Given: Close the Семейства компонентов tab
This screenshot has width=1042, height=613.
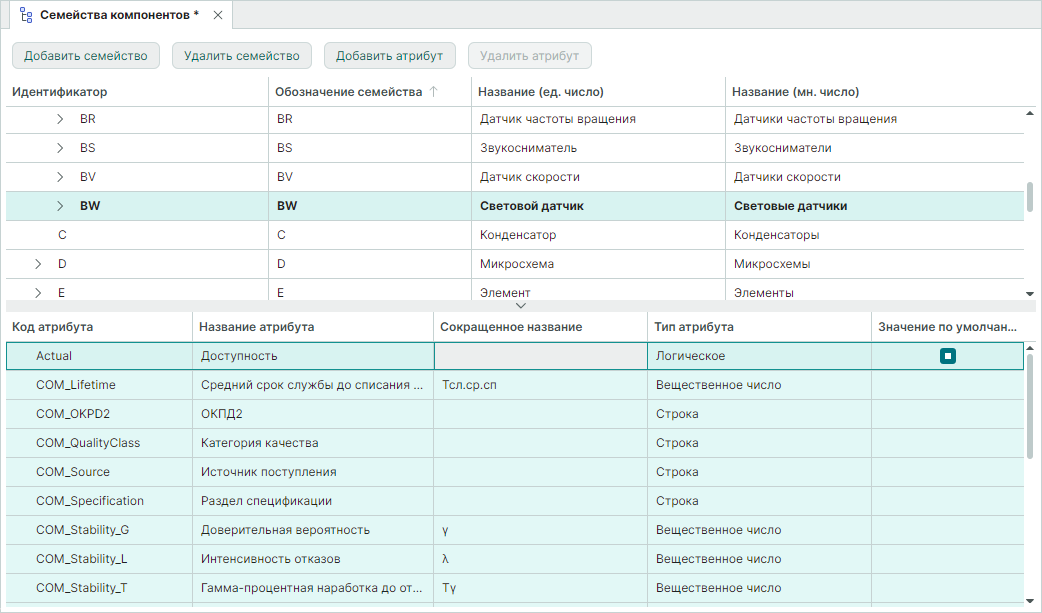Looking at the screenshot, I should [x=217, y=15].
